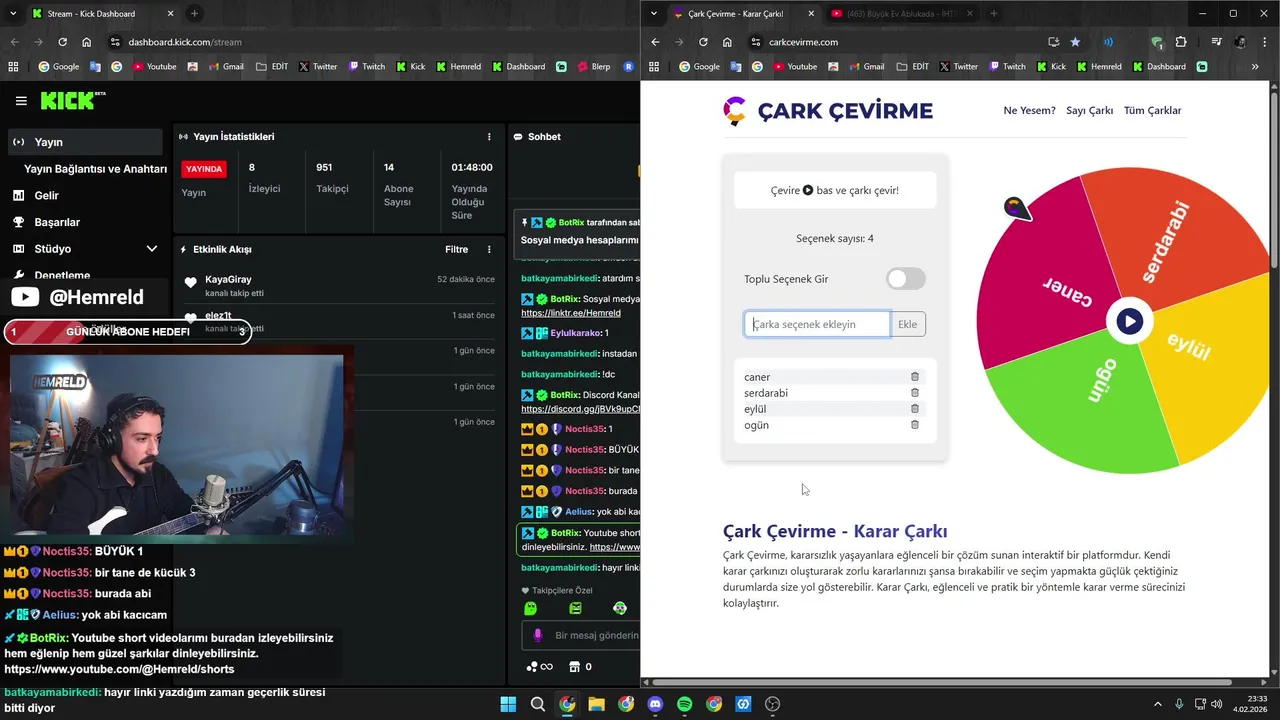The height and width of the screenshot is (720, 1280).
Task: Open Twitch bookmark in the right browser window
Action: coord(1007,67)
